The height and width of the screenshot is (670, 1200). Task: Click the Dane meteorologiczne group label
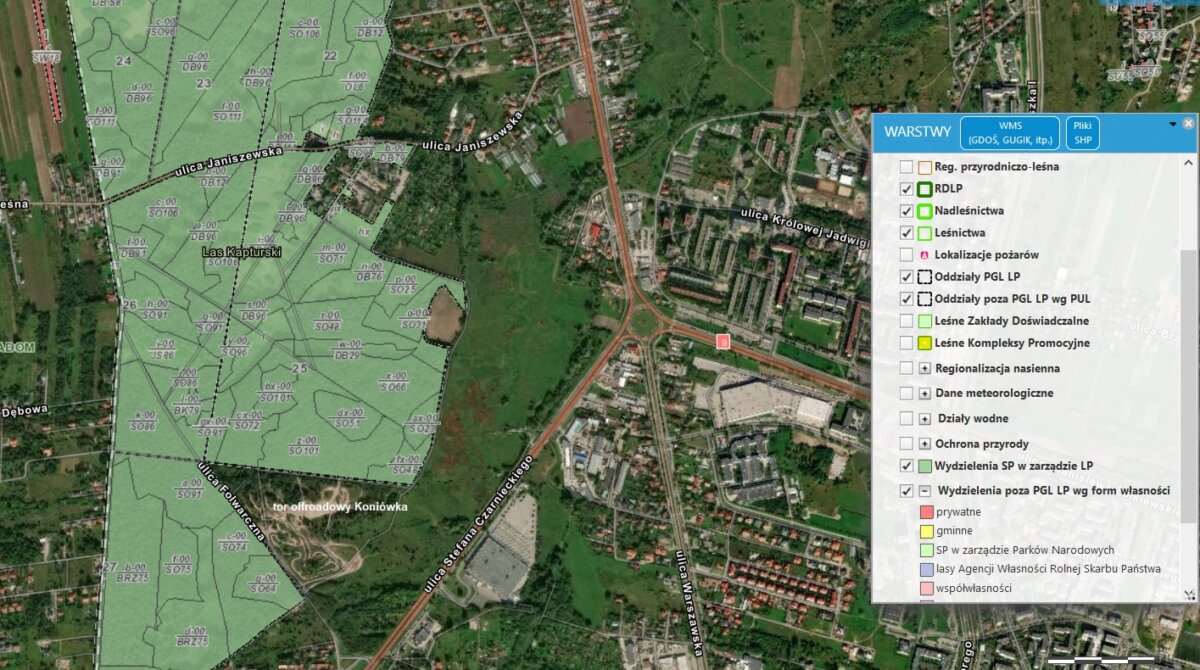click(994, 393)
